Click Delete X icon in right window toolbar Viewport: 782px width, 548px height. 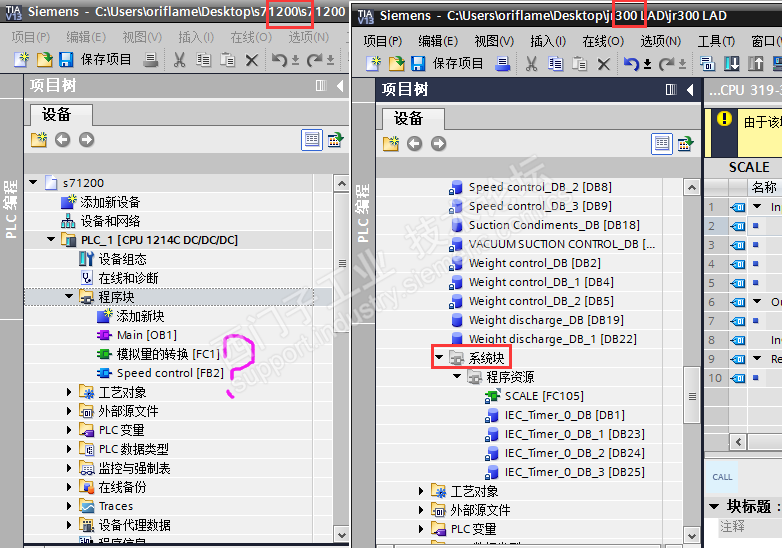(x=604, y=64)
